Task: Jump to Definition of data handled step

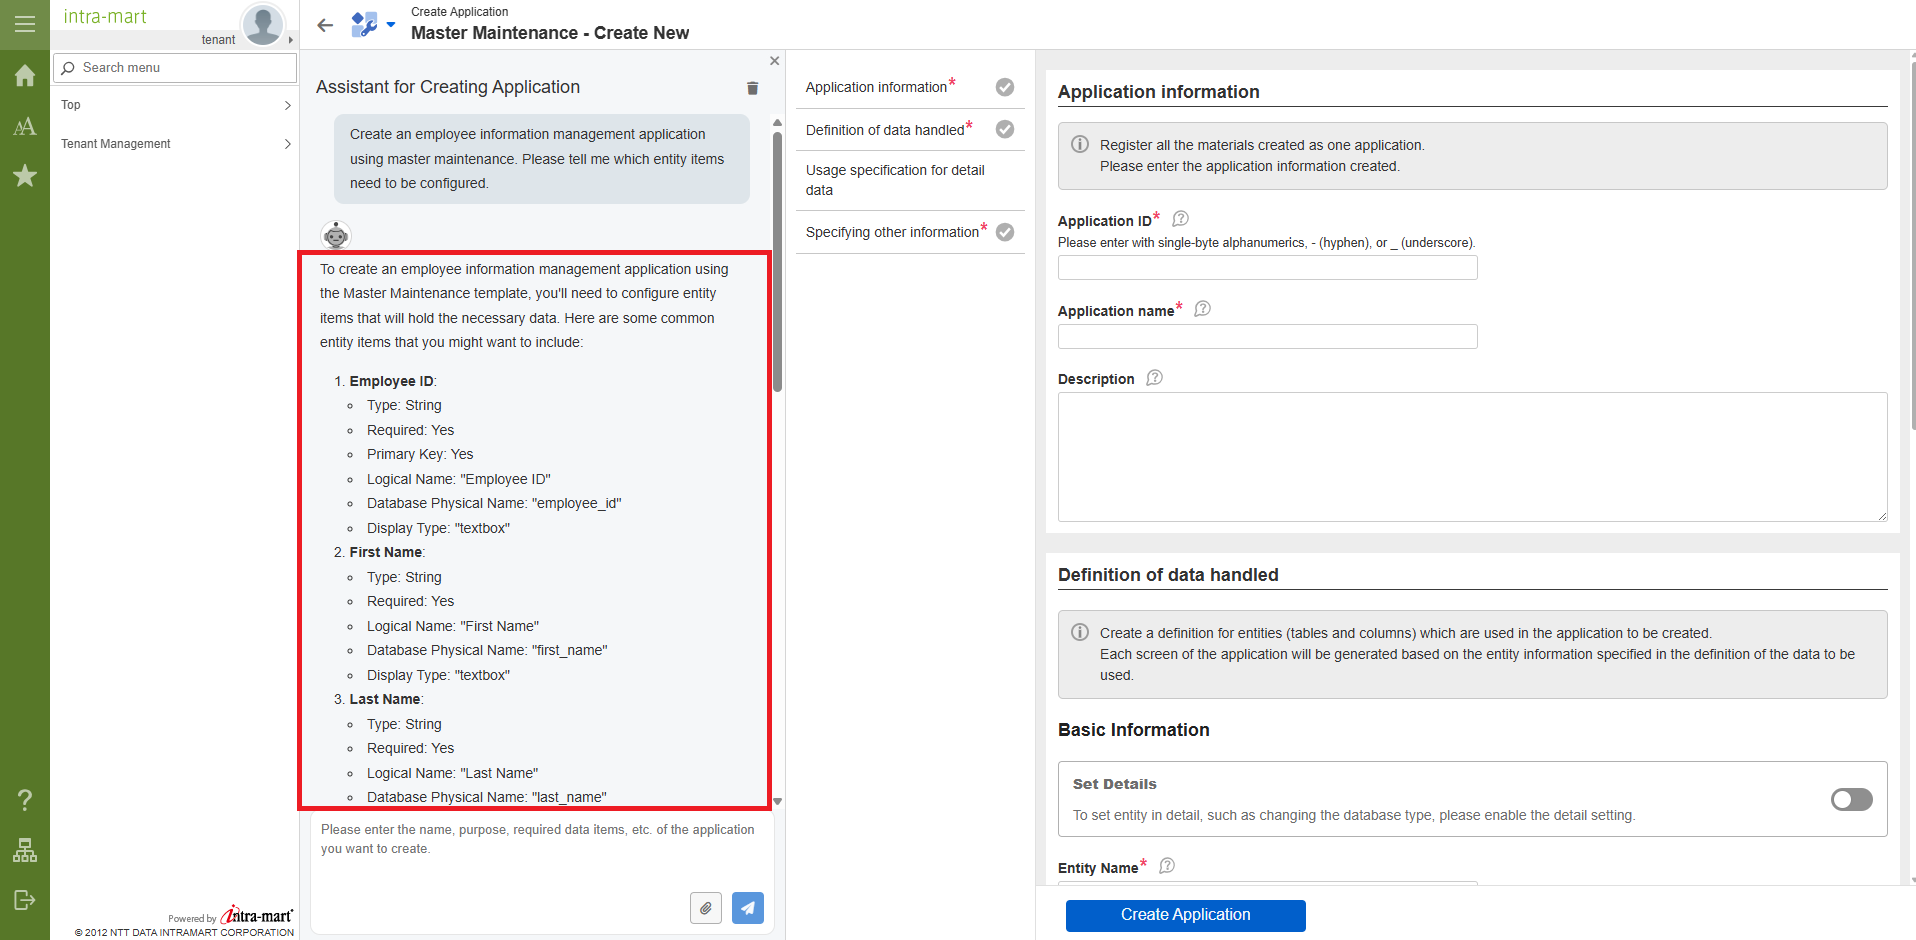Action: (885, 130)
